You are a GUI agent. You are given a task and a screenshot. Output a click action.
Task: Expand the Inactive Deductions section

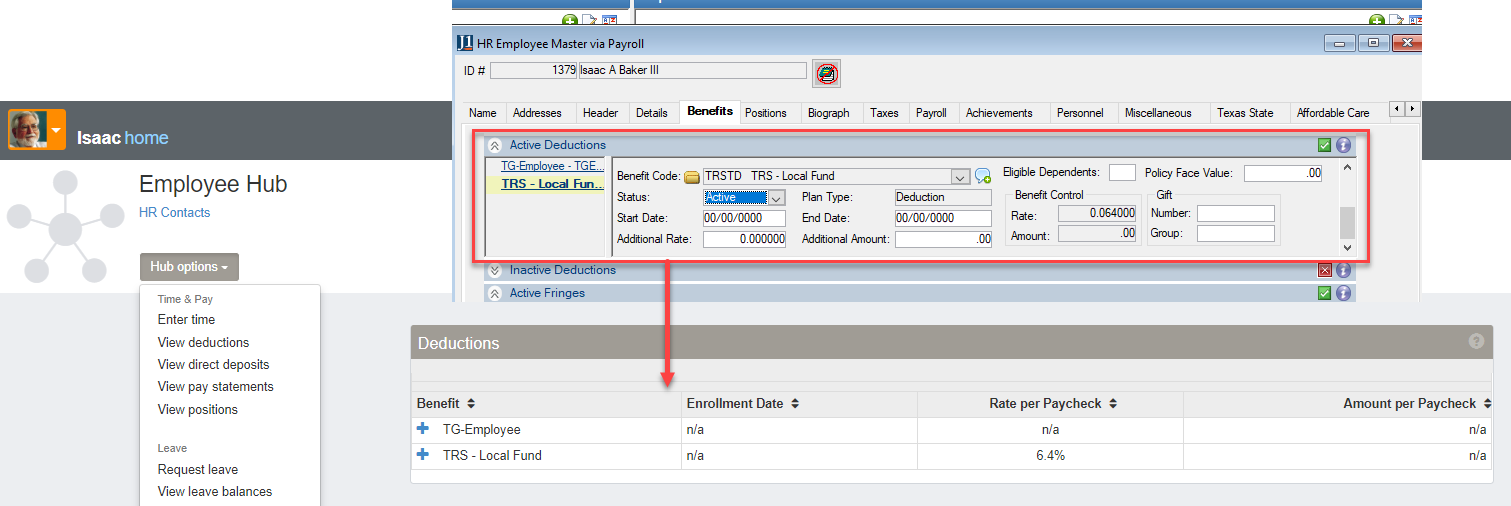tap(494, 270)
